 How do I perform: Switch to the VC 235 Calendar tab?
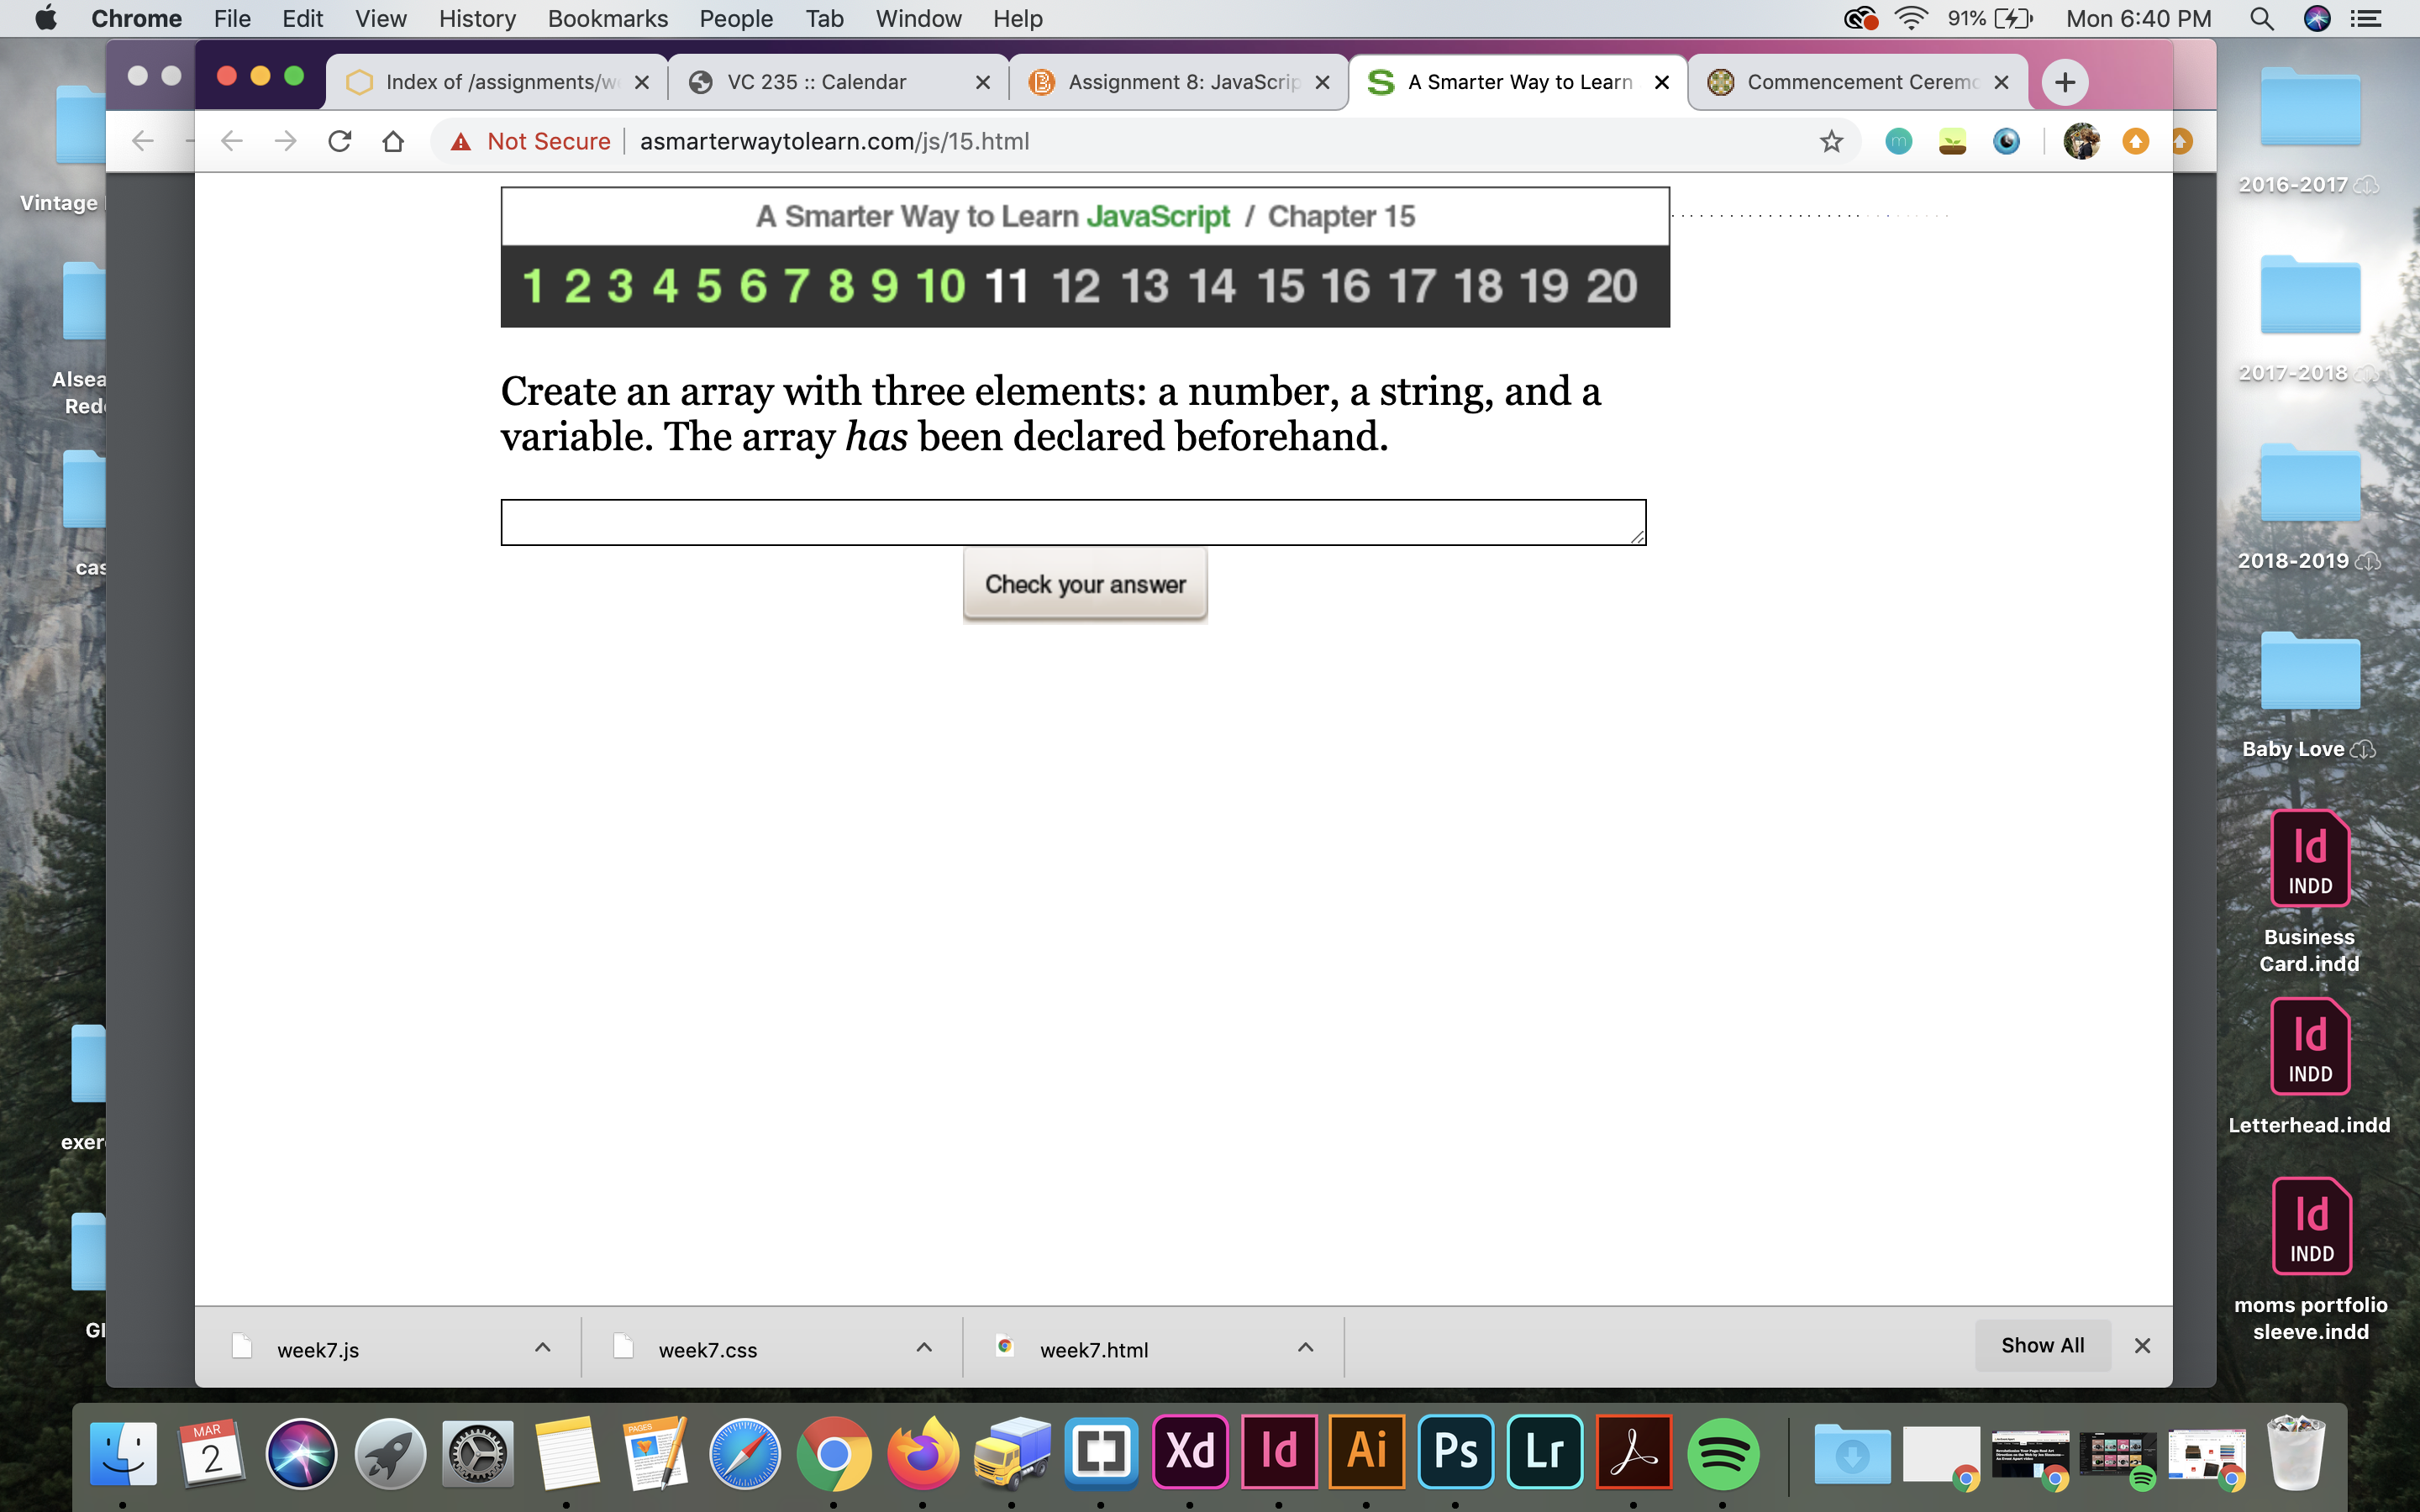pos(816,82)
